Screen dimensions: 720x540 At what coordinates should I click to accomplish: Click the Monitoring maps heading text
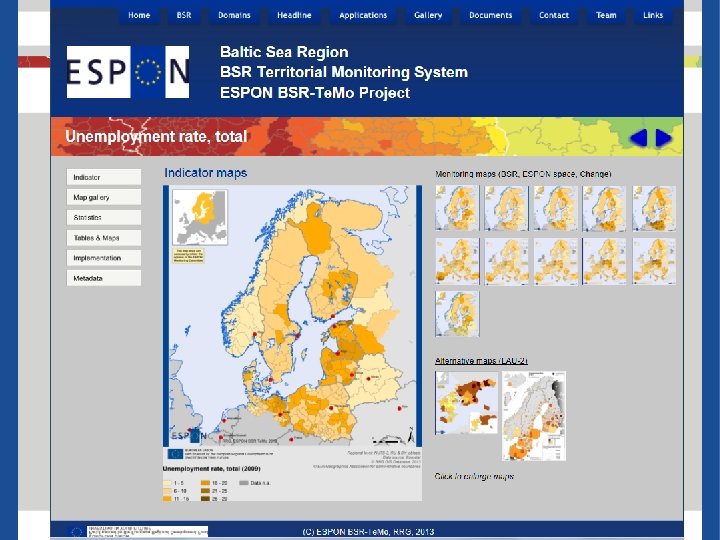[523, 174]
